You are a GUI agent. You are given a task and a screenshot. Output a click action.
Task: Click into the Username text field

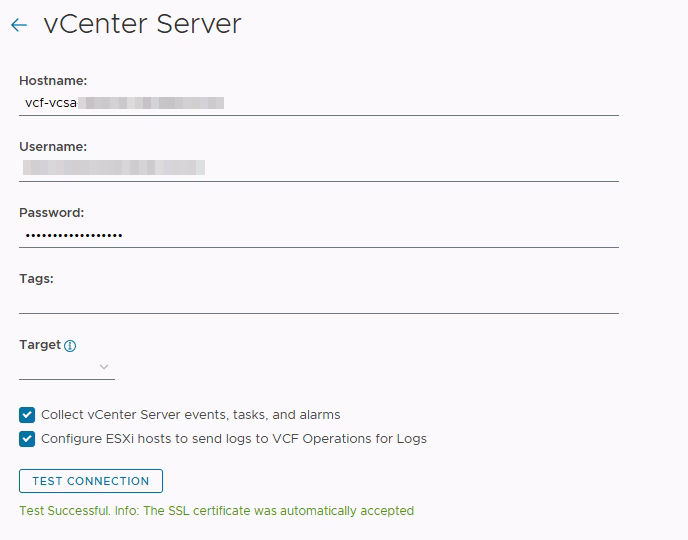pyautogui.click(x=318, y=168)
